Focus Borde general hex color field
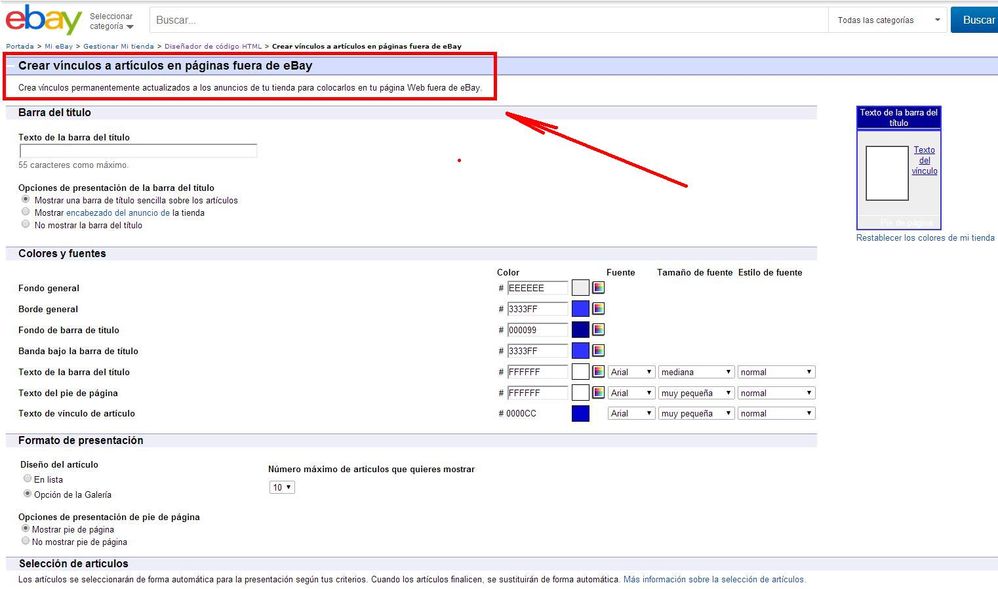The width and height of the screenshot is (998, 589). [537, 309]
